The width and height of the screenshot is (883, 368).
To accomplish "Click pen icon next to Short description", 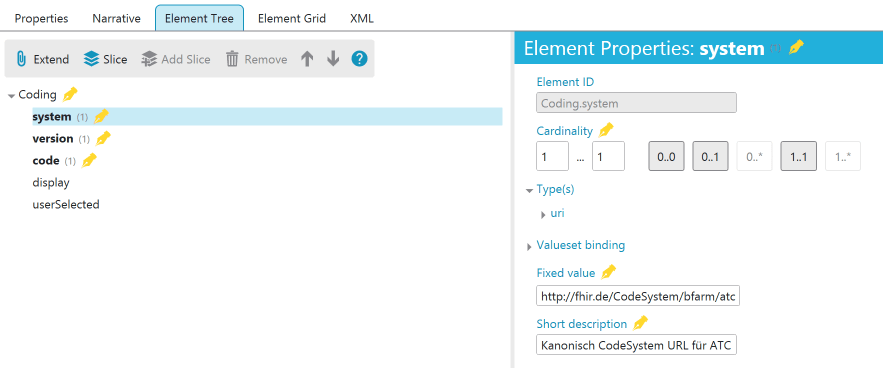I will click(640, 323).
